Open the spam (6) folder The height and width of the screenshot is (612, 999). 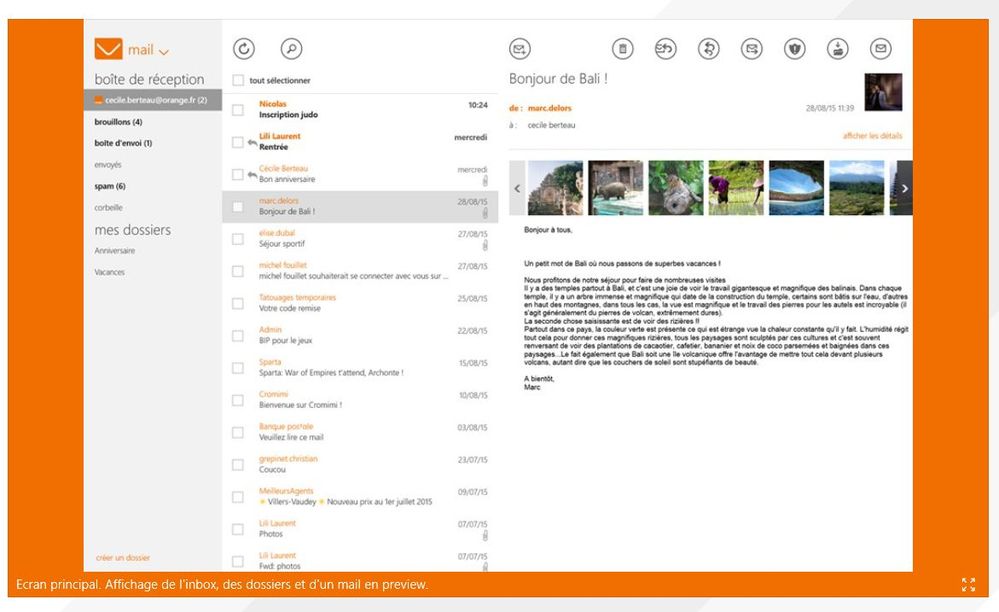110,186
